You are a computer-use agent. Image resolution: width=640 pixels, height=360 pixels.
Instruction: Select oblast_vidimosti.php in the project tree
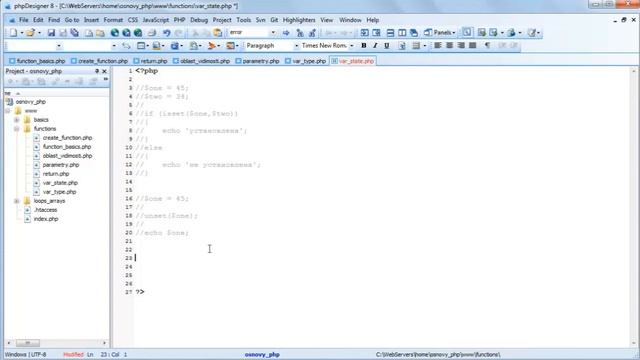[67, 156]
